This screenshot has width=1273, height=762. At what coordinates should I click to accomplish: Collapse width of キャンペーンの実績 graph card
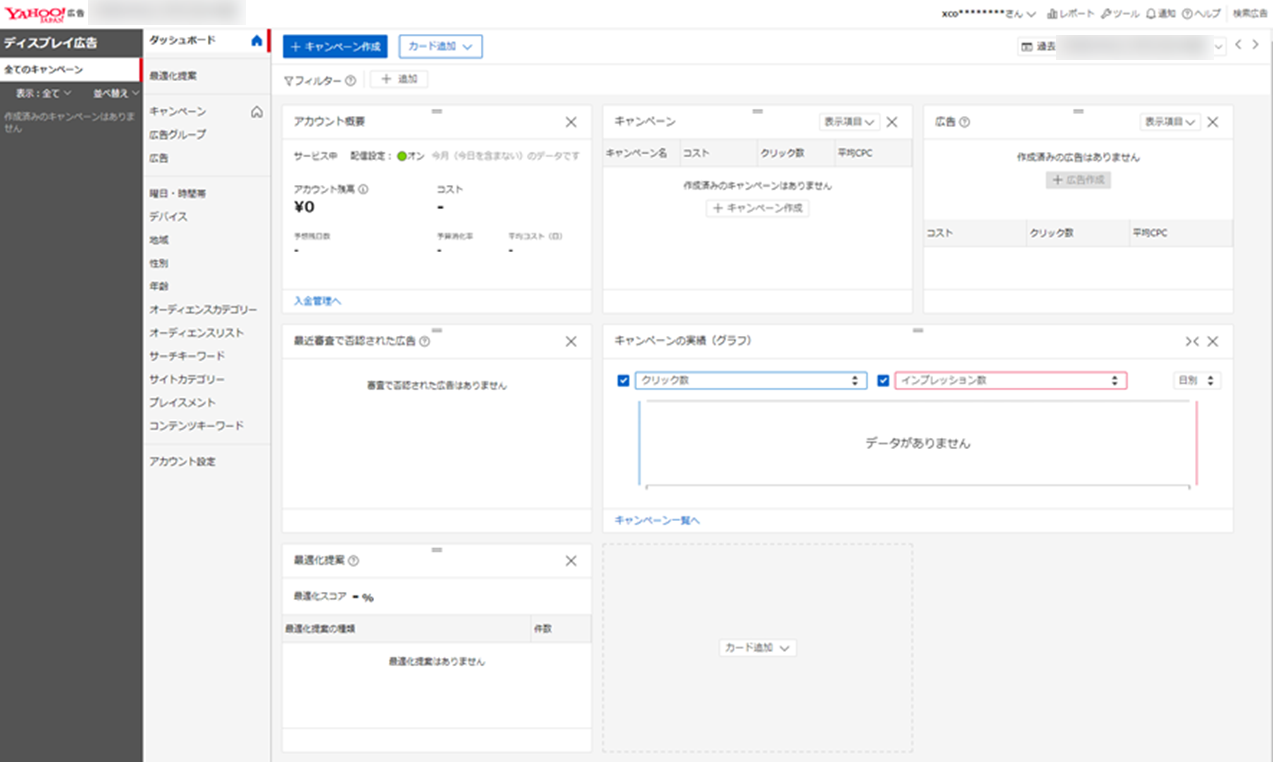(1192, 341)
